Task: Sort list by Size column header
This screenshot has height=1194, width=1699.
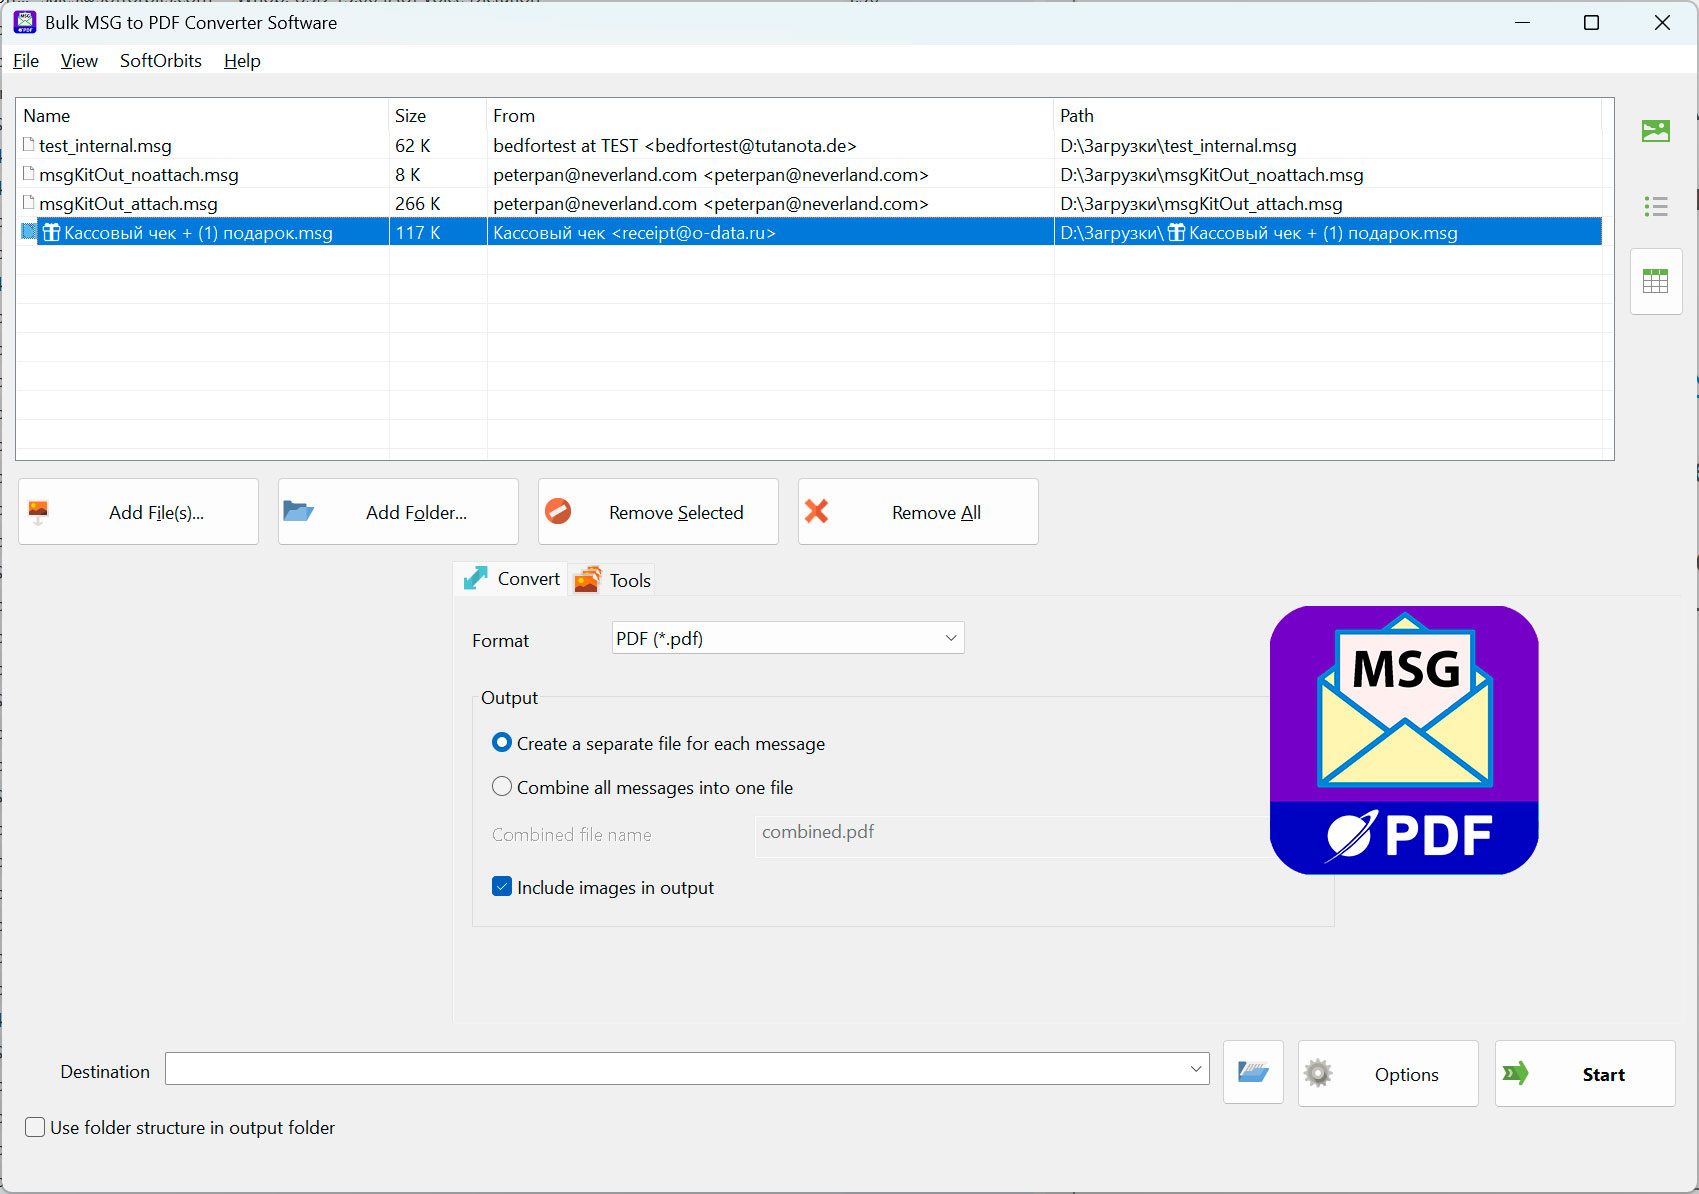Action: click(x=438, y=116)
